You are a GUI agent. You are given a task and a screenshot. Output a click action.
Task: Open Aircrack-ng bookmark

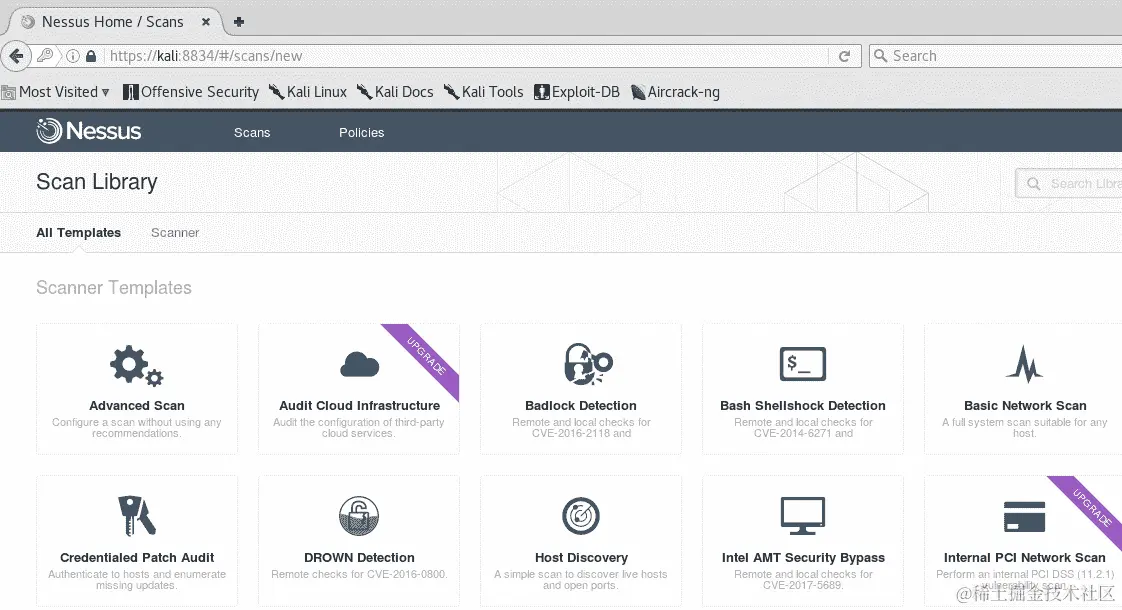[x=675, y=92]
